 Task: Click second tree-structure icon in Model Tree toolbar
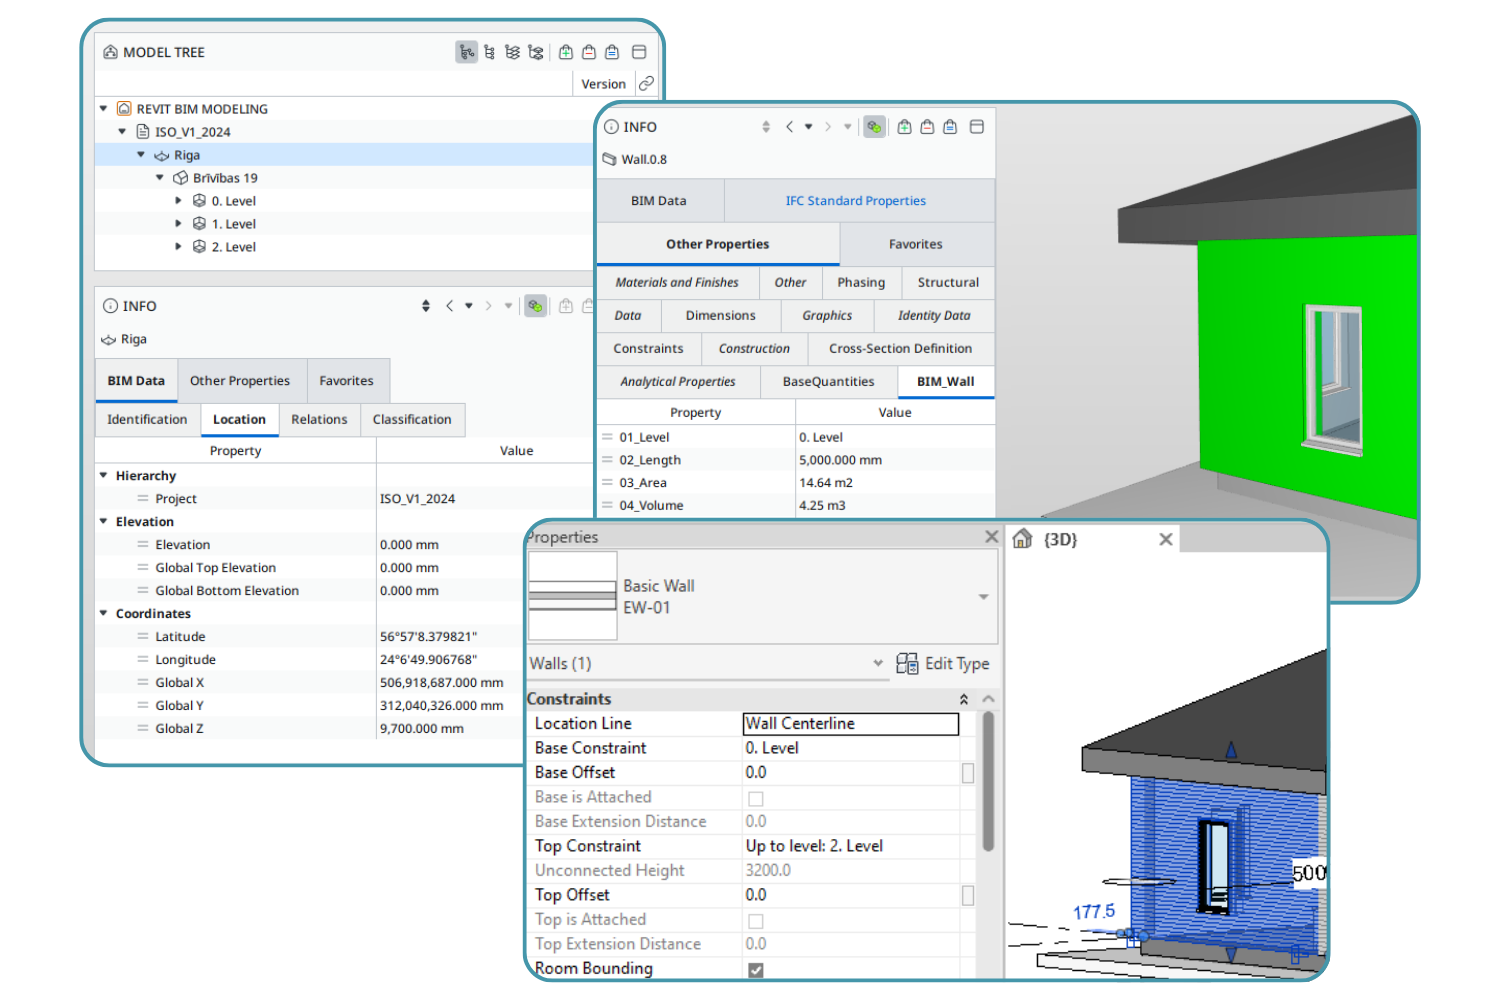tap(490, 52)
